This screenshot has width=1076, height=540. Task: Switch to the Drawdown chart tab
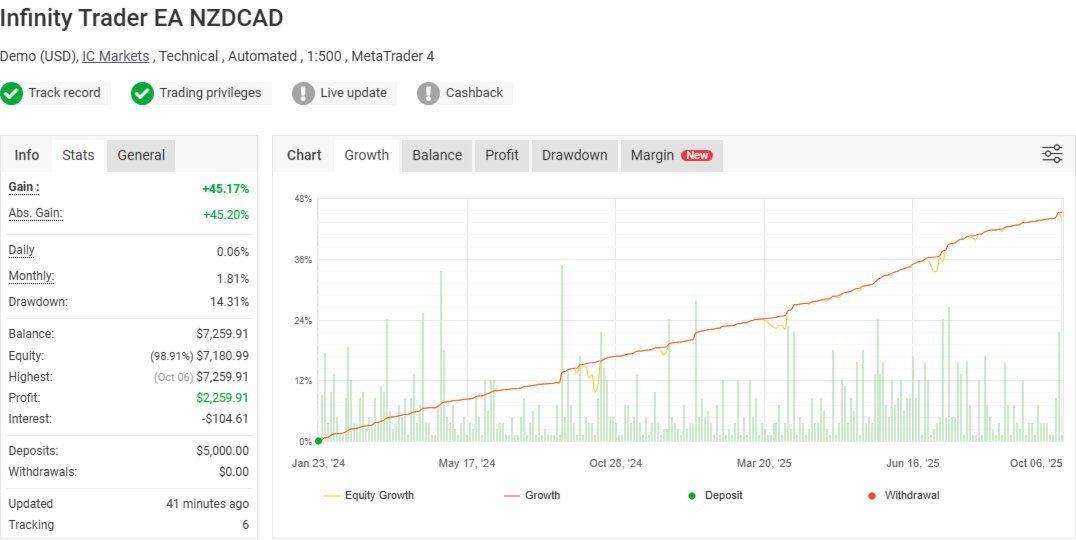click(574, 156)
